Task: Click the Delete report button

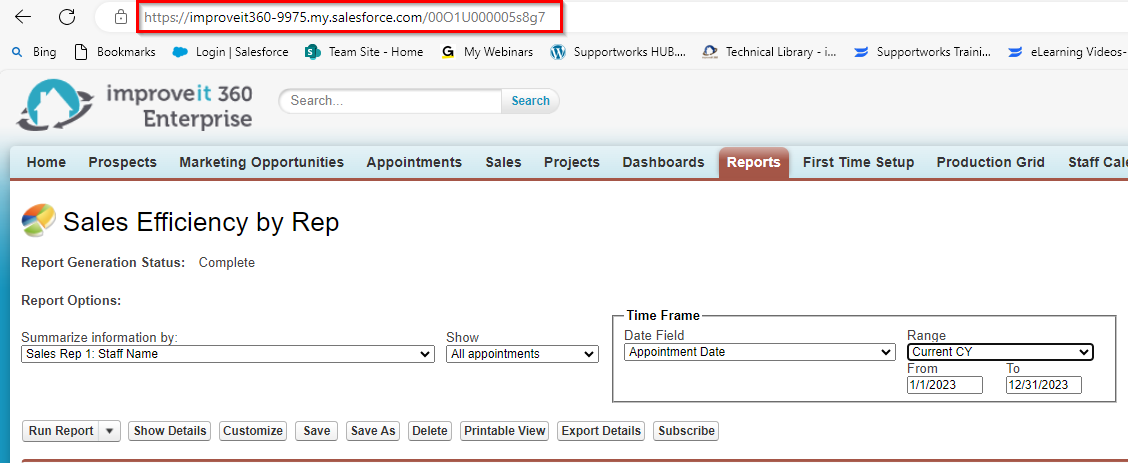Action: point(430,431)
